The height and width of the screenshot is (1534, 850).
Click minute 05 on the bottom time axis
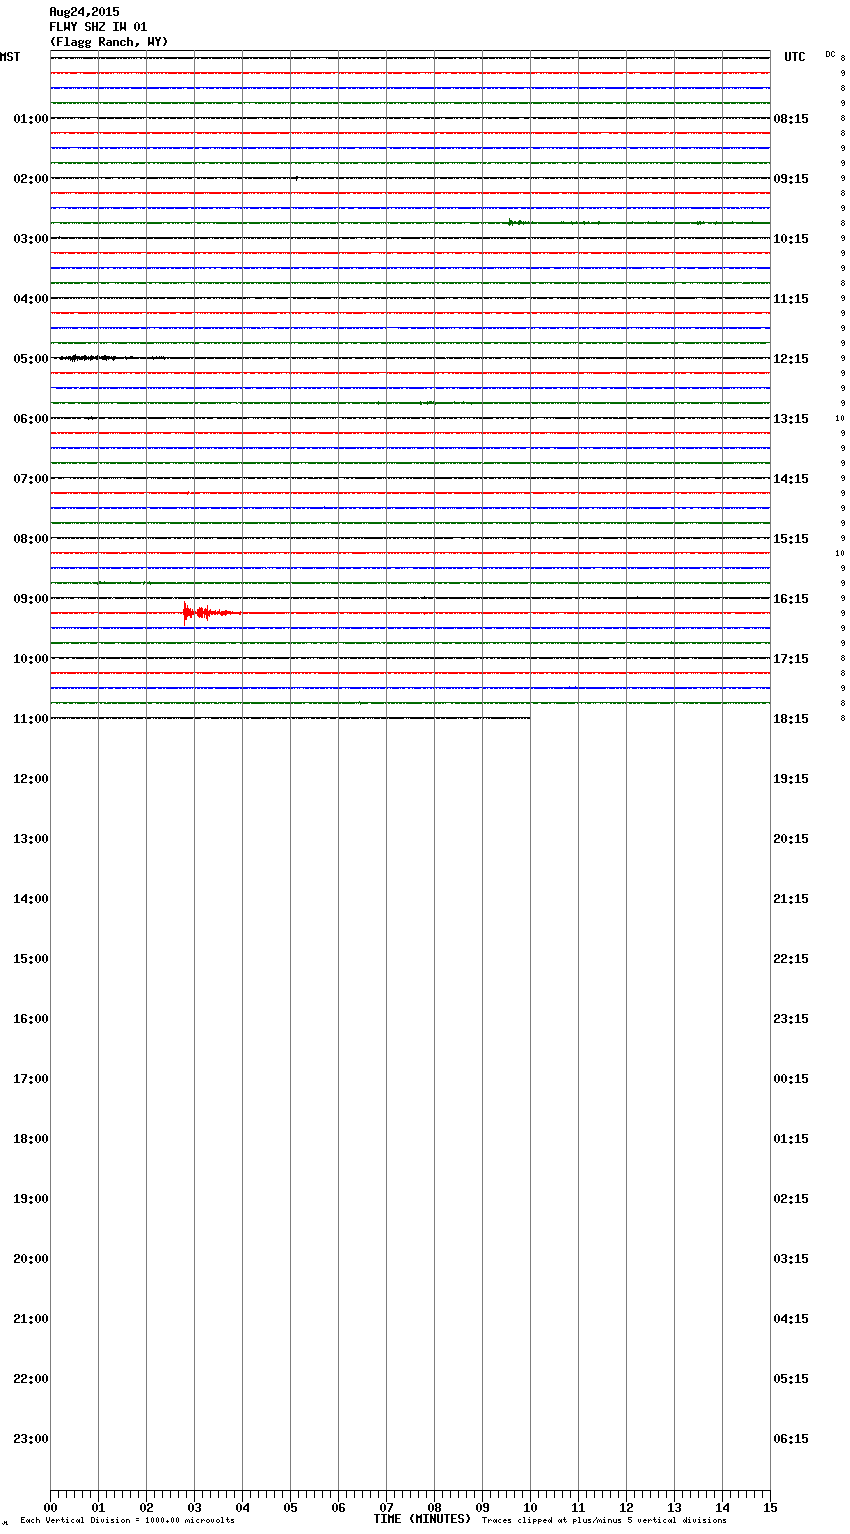(290, 1507)
